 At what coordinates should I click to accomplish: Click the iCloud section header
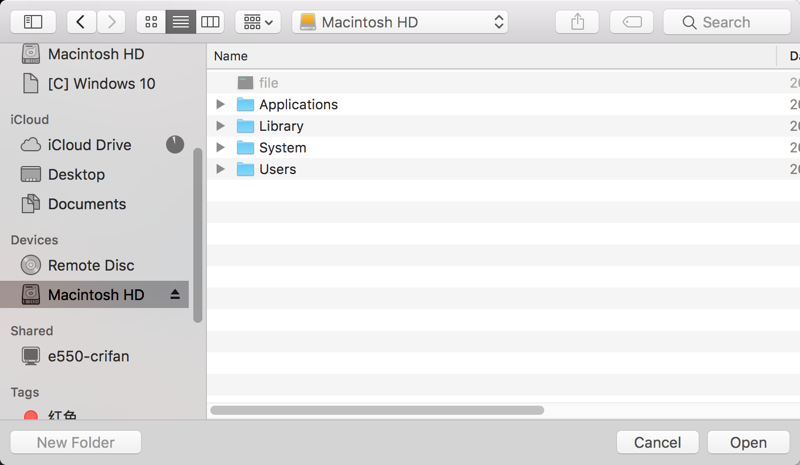30,119
